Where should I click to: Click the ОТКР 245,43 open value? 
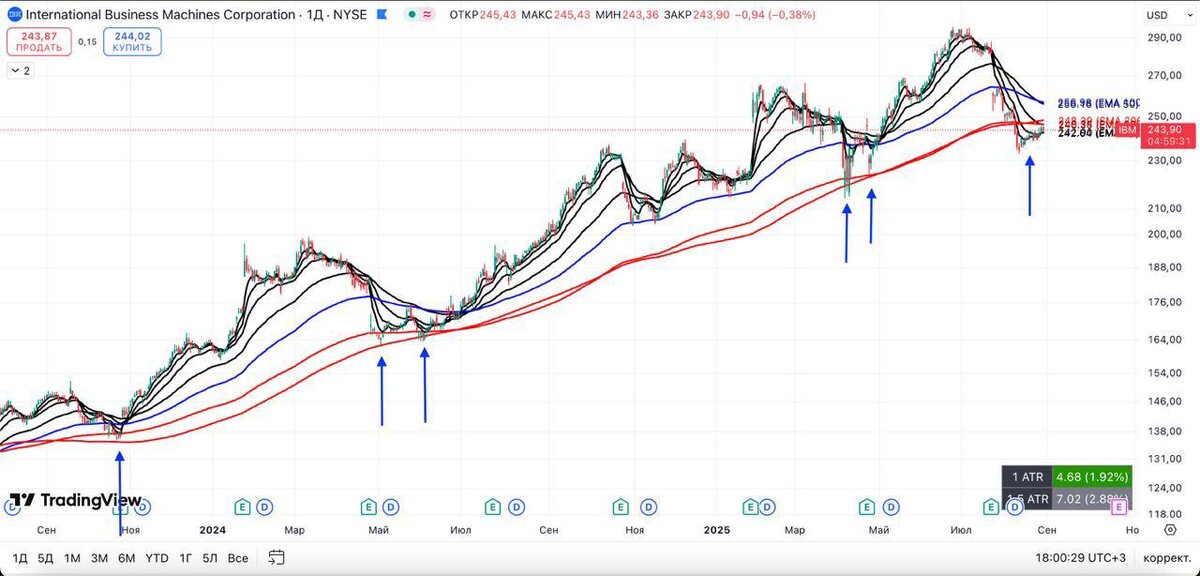click(483, 15)
